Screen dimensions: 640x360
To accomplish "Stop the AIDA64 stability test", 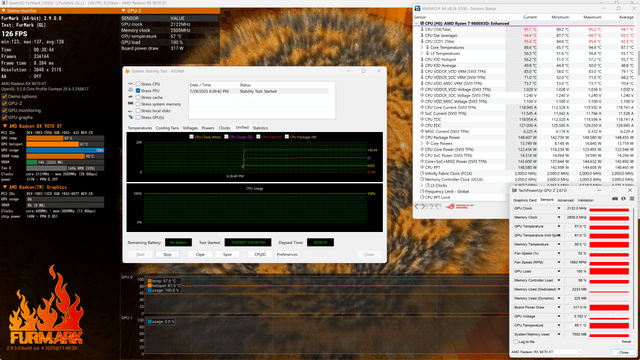I will 167,254.
